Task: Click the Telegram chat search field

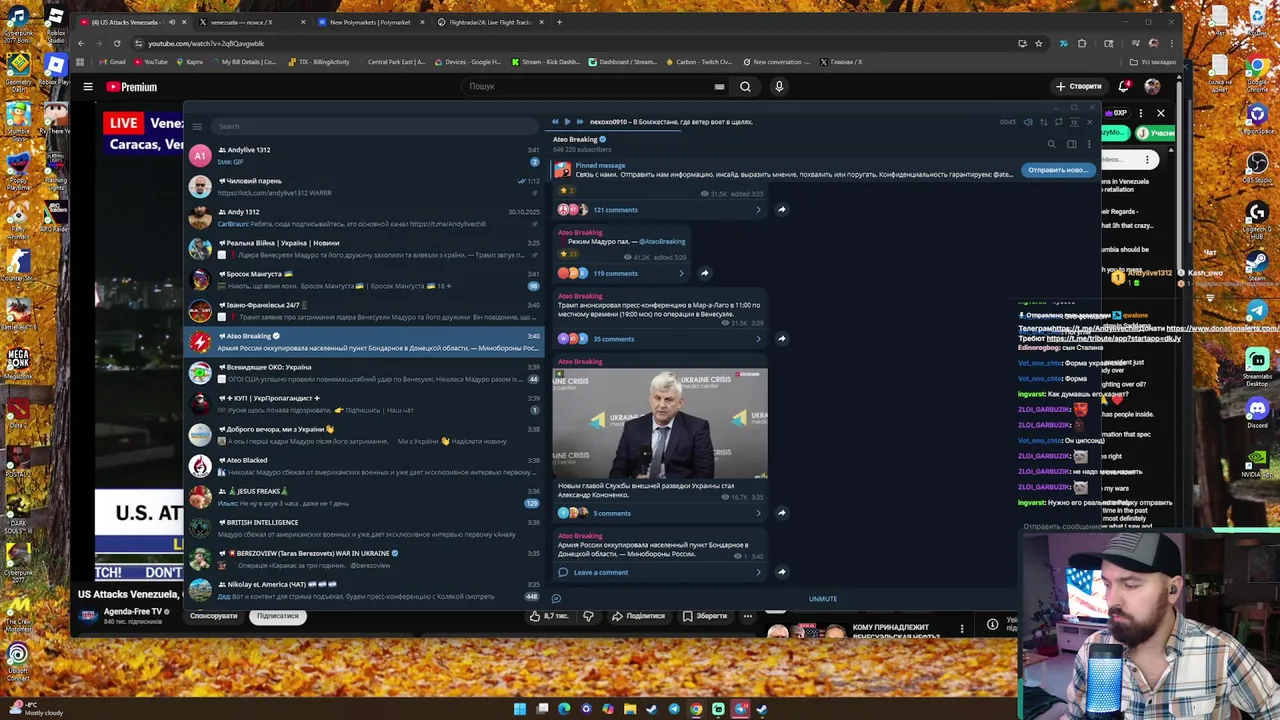Action: pyautogui.click(x=375, y=126)
